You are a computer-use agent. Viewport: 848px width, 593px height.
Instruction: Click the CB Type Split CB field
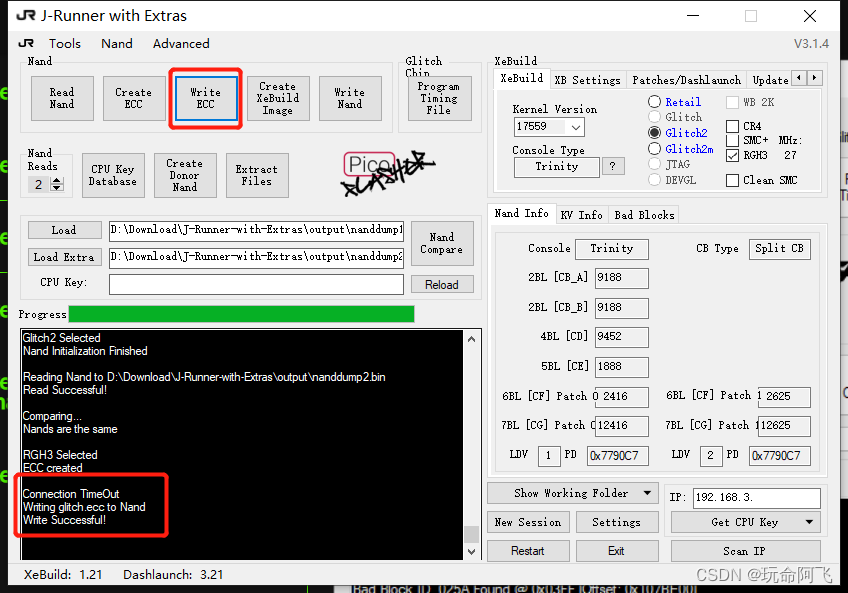pyautogui.click(x=779, y=249)
